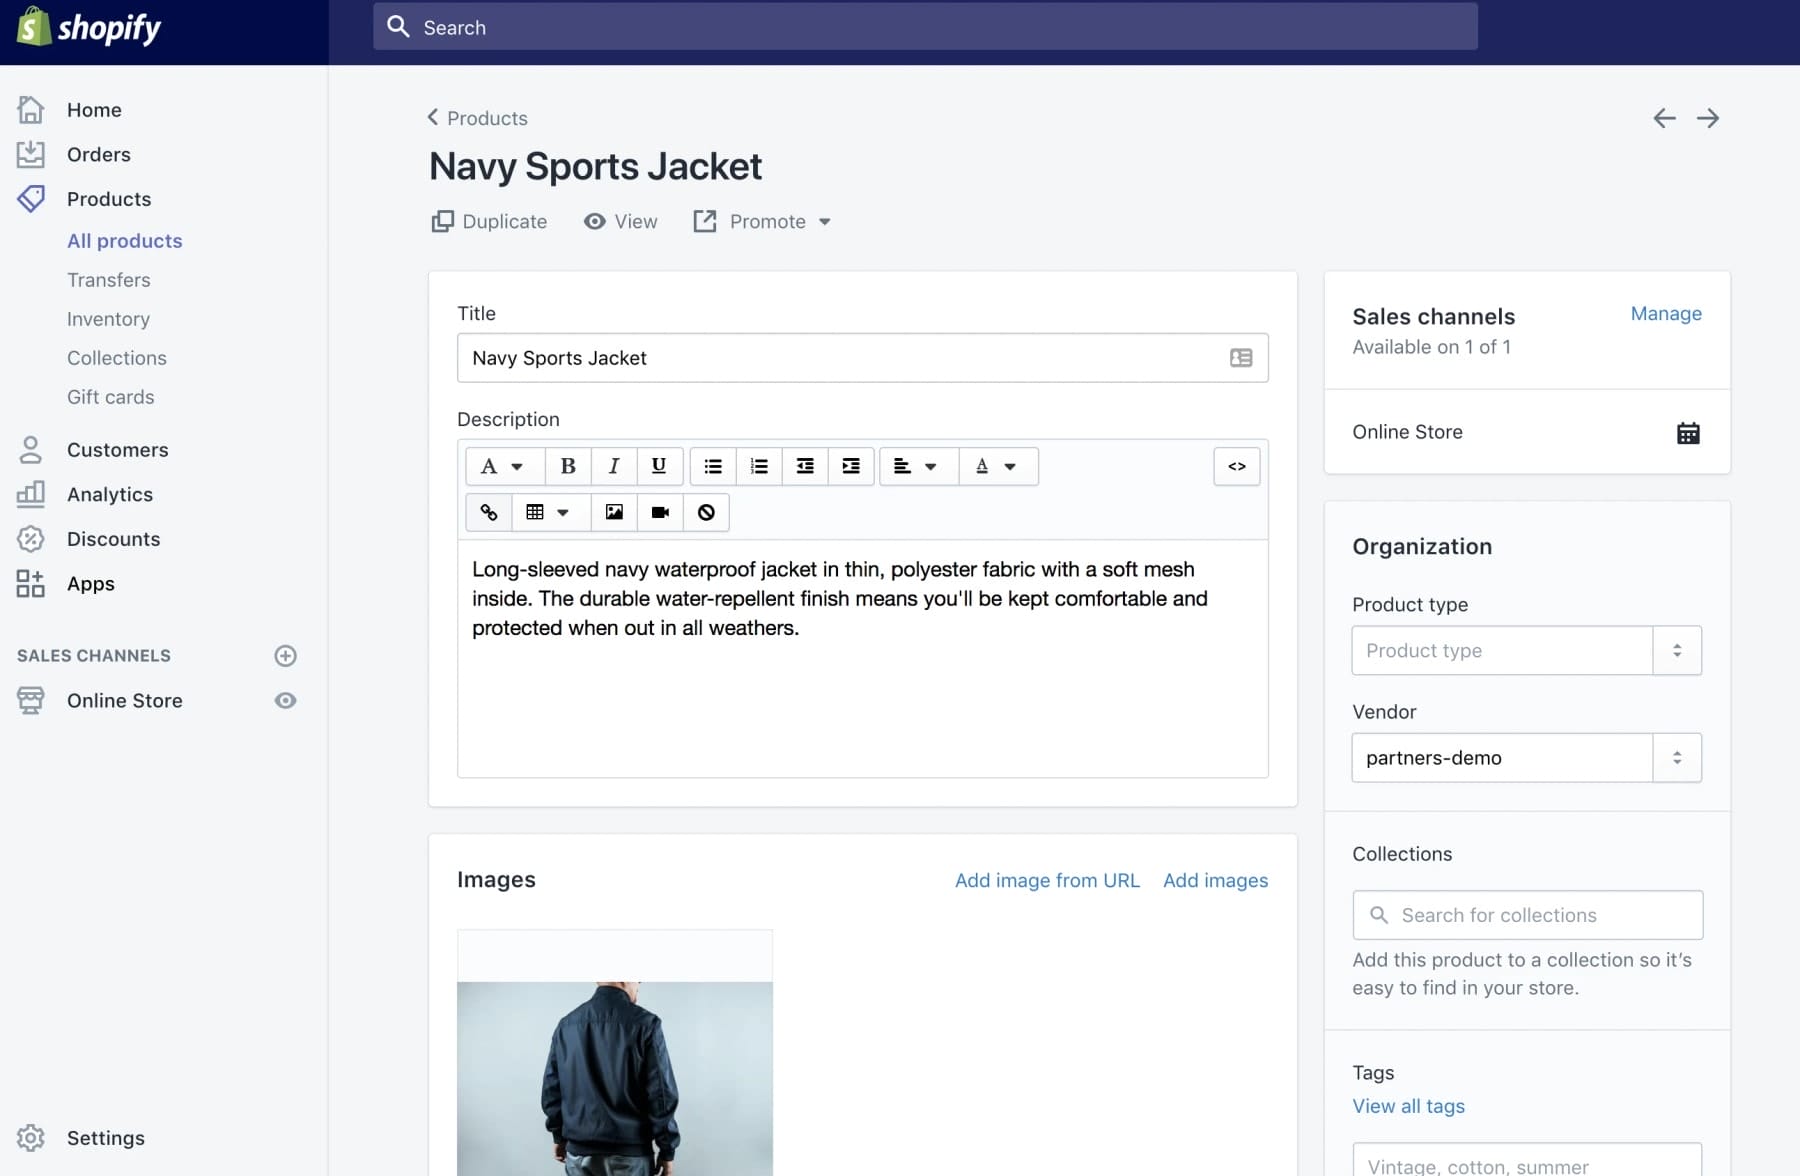
Task: Open the scheduling calendar for Online Store
Action: pos(1687,432)
